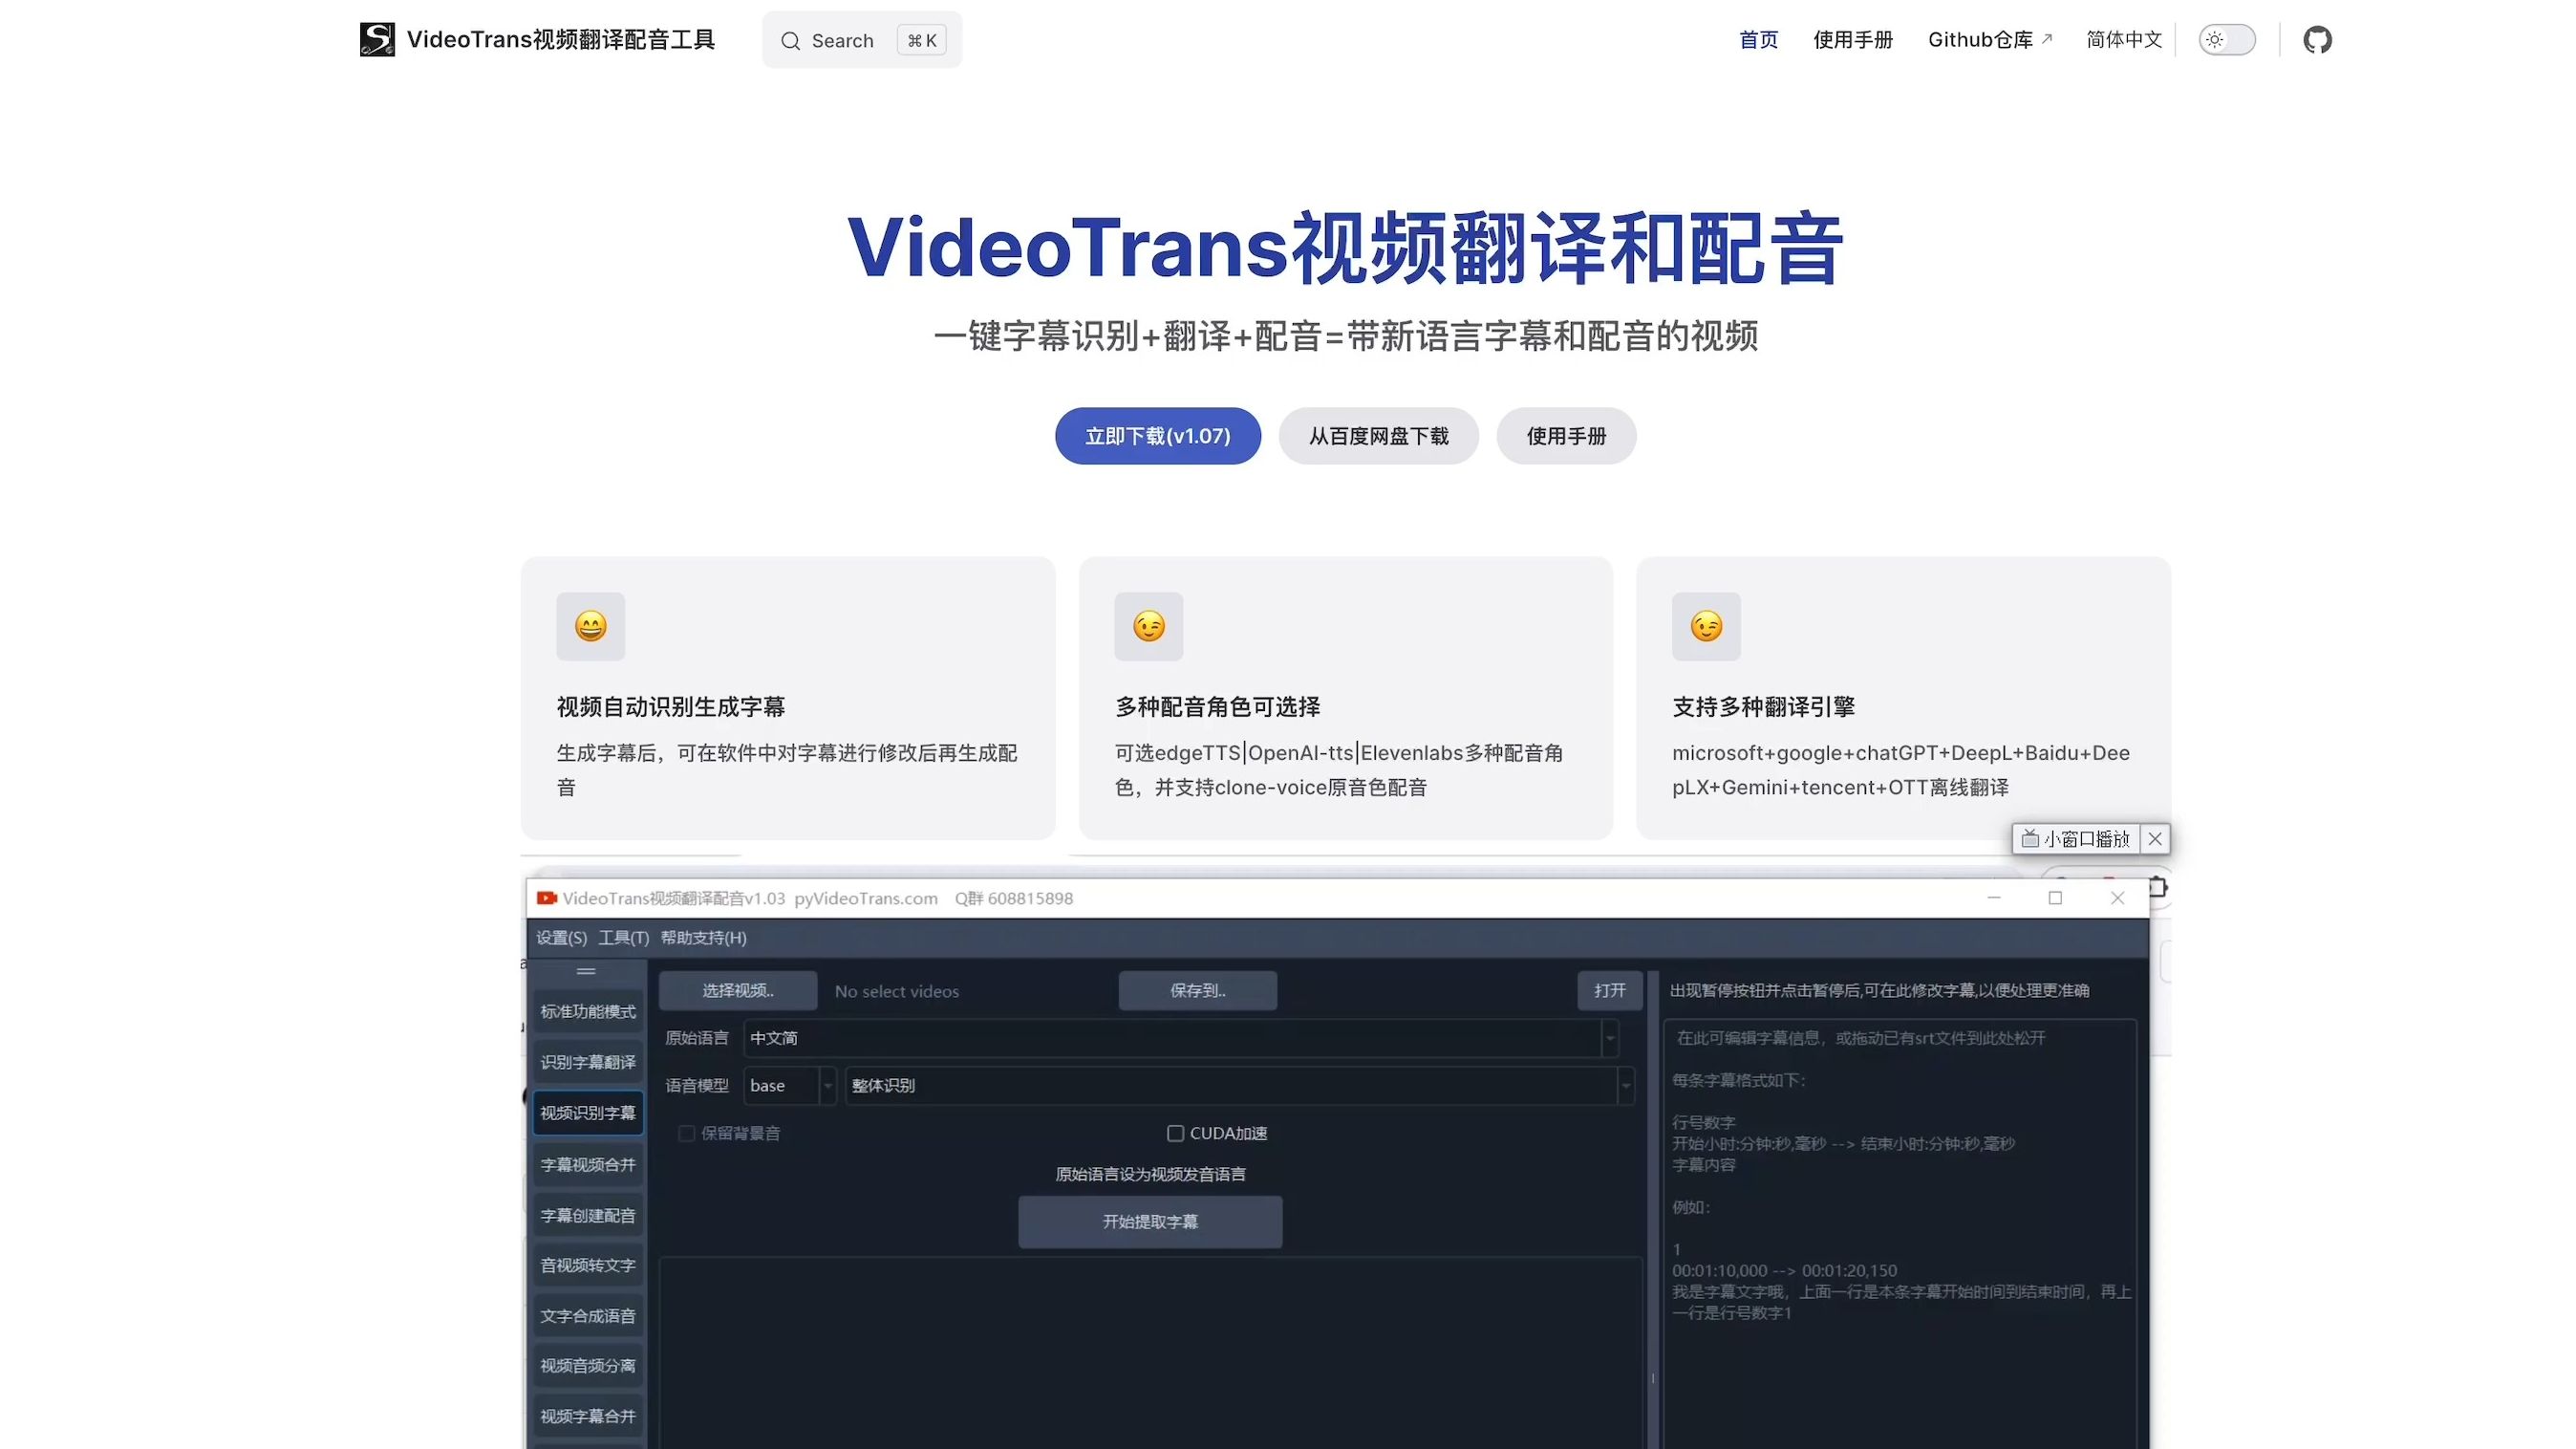
Task: Select 字幕创建配音 sidebar tab
Action: (588, 1216)
